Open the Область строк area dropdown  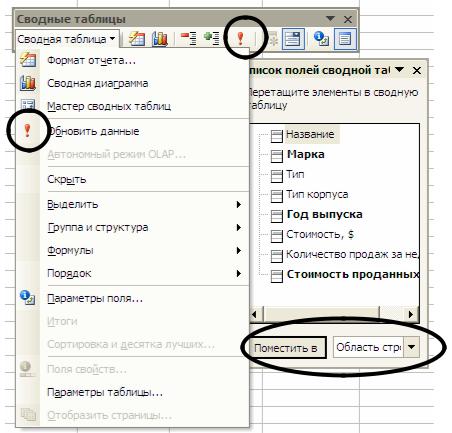click(411, 347)
